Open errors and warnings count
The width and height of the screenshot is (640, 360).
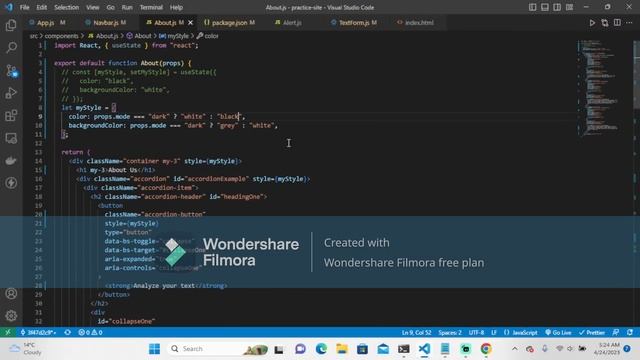(x=90, y=332)
